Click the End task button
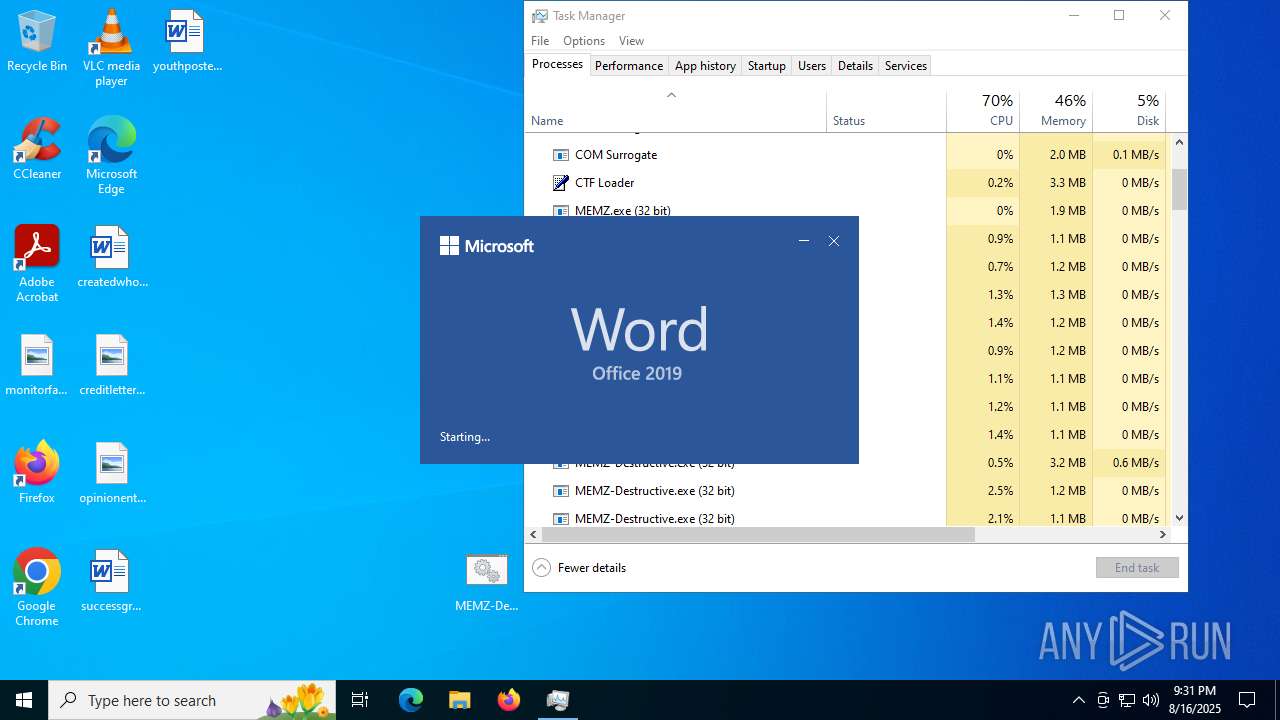This screenshot has height=720, width=1280. [x=1137, y=568]
